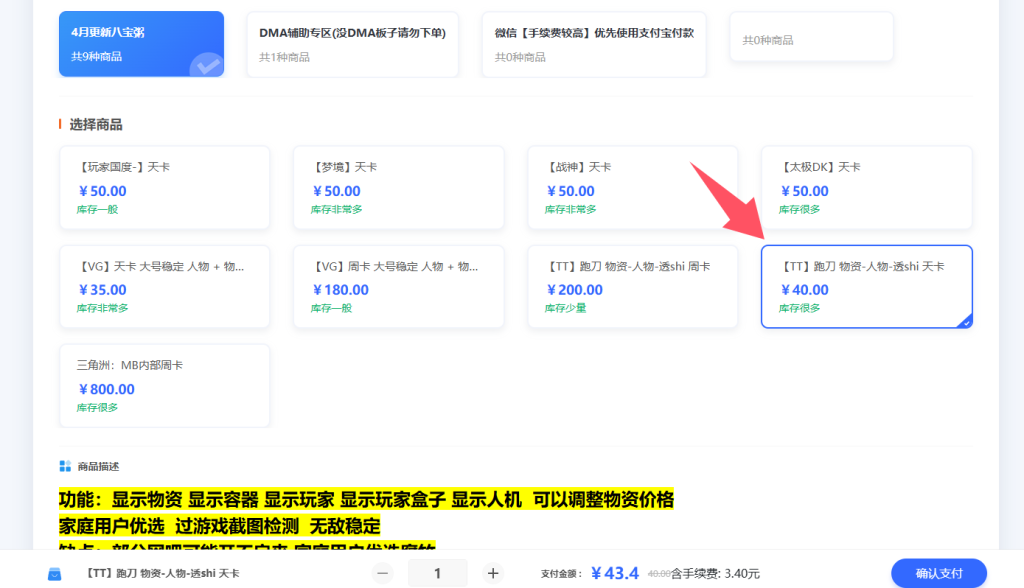This screenshot has width=1024, height=588.
Task: Click the 共9种商品 count text
Action: coord(96,56)
